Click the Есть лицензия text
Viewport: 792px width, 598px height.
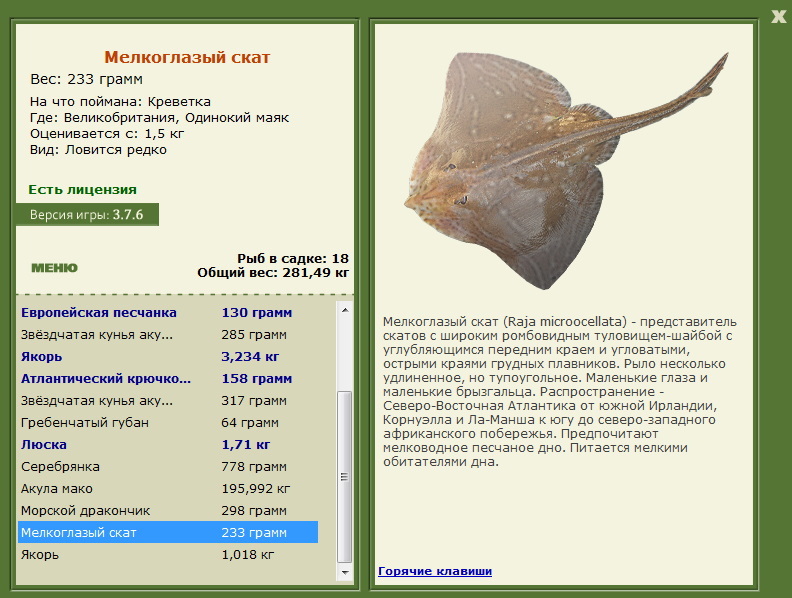(82, 189)
